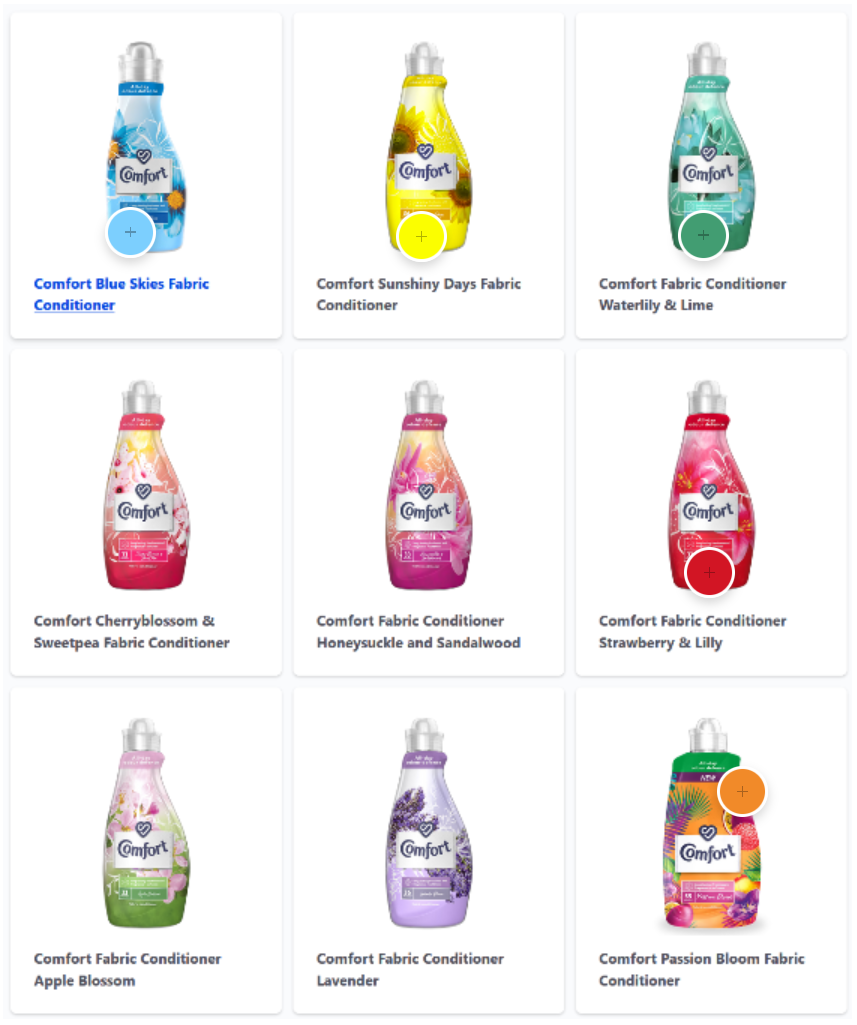Open Comfort Cherryblossom & Sweetpea Fabric Conditioner title

pos(131,631)
